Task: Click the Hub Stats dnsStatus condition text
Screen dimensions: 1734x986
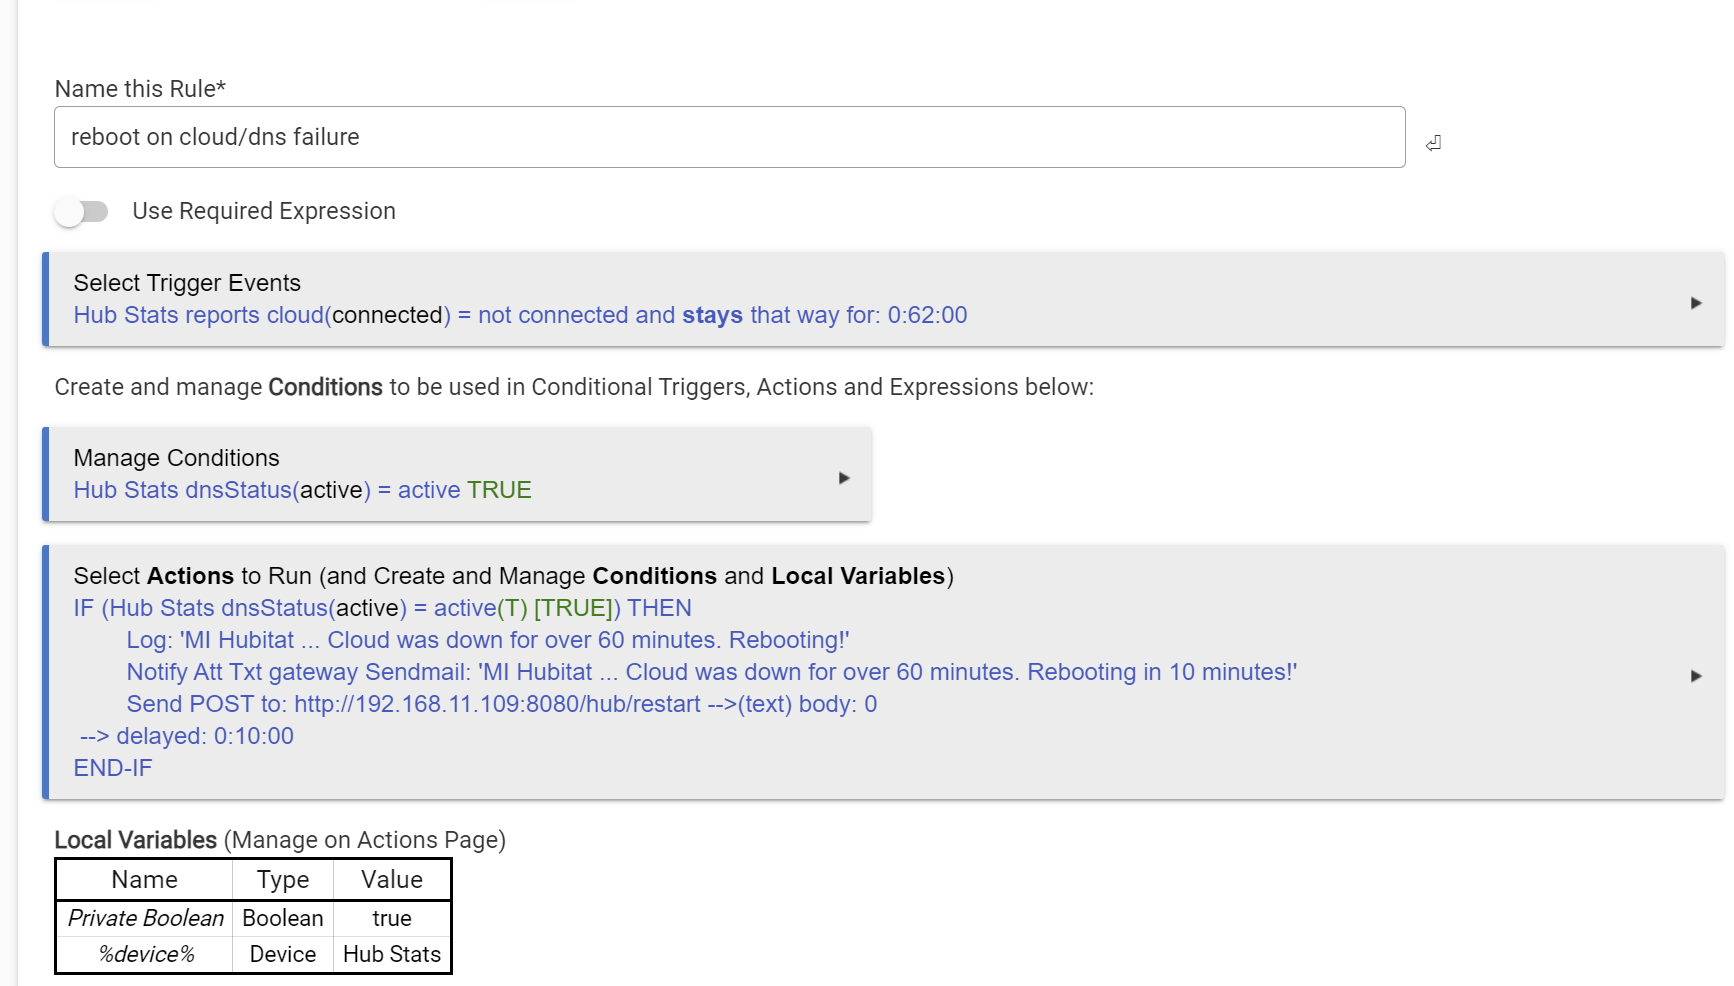Action: [x=302, y=490]
